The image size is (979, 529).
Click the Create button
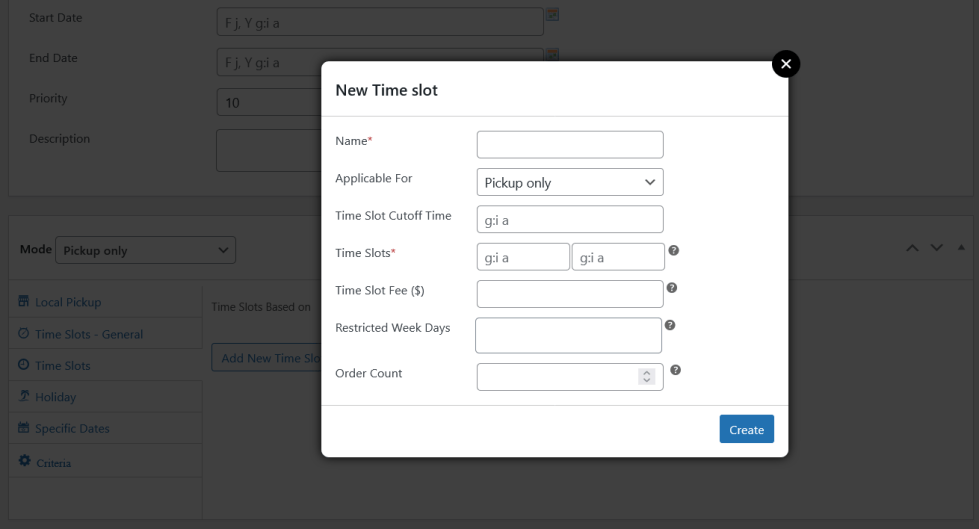[x=746, y=429]
